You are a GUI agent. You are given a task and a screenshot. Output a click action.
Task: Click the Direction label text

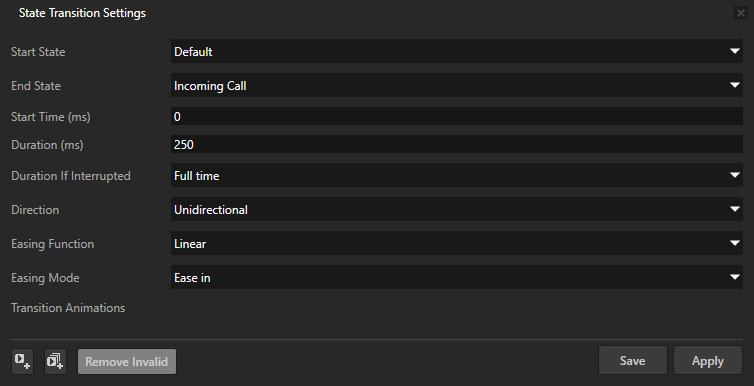point(35,210)
